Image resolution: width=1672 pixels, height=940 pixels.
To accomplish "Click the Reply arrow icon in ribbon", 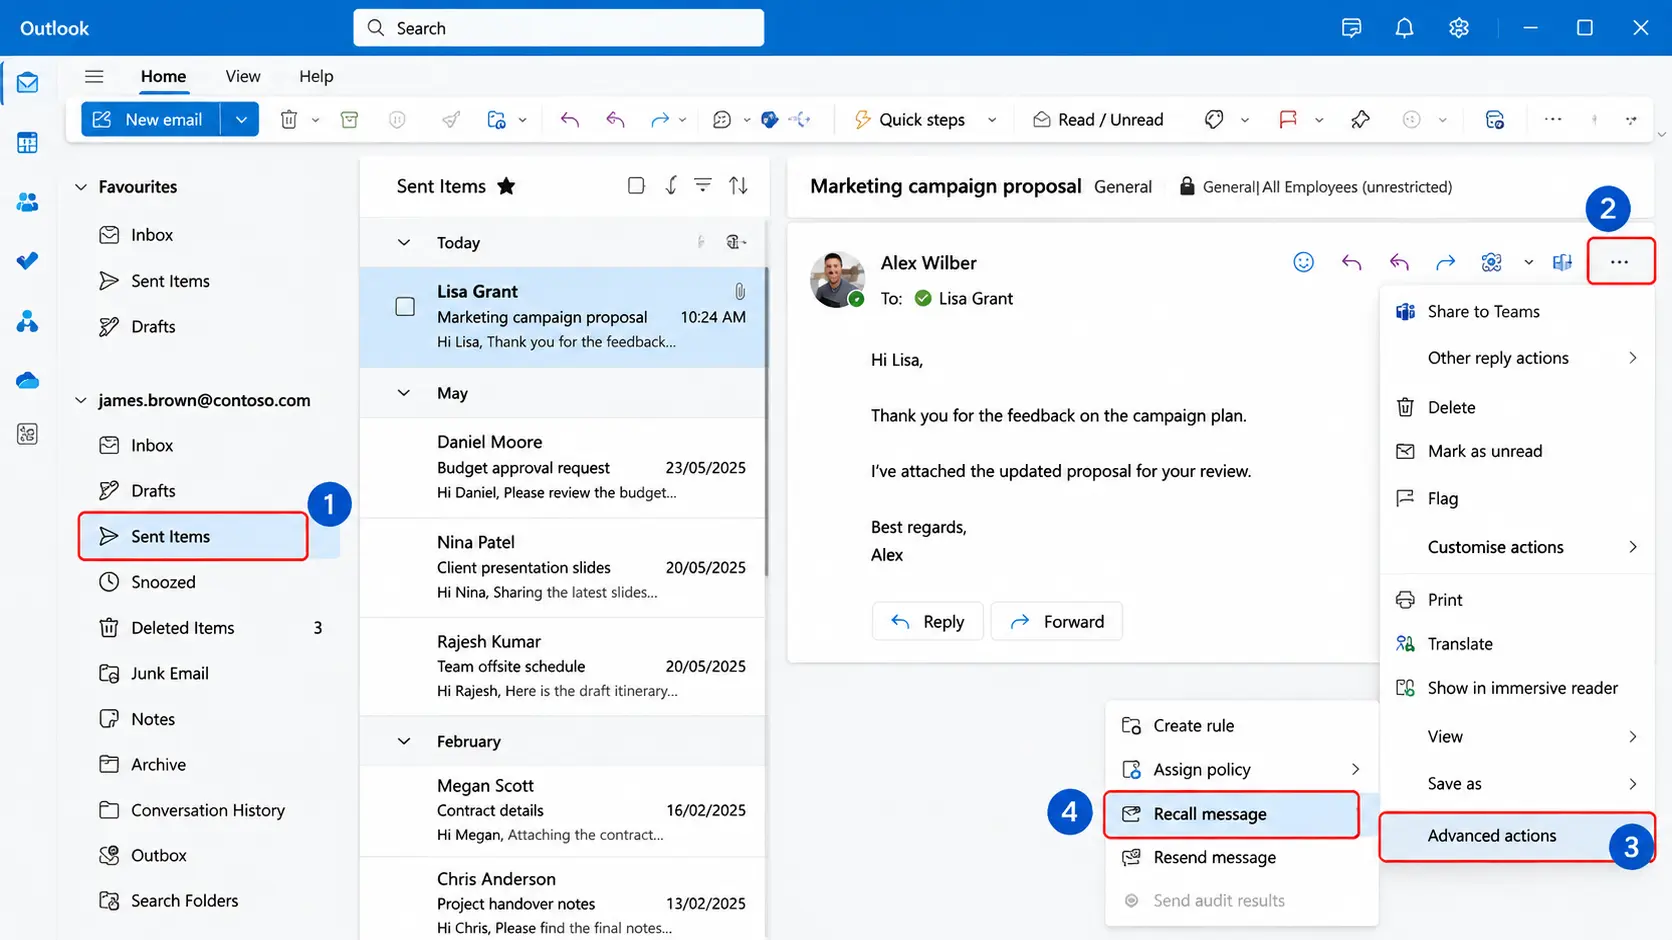I will click(x=569, y=120).
